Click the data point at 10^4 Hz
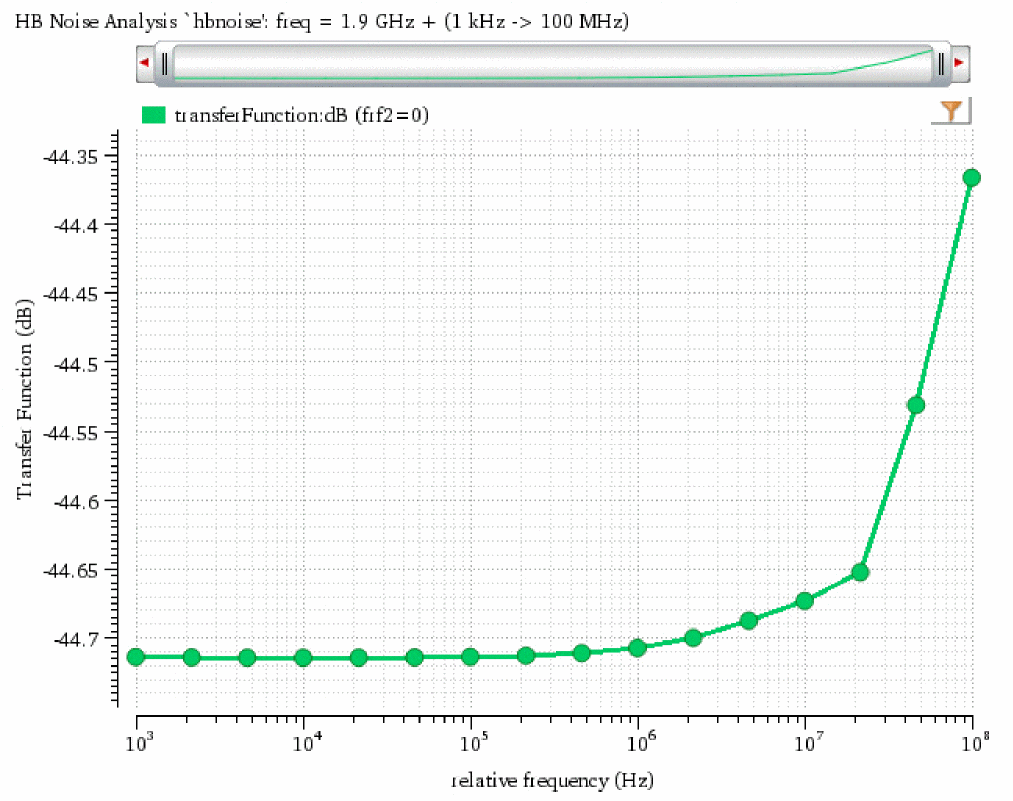Viewport: 1013px width, 801px height. [x=303, y=658]
